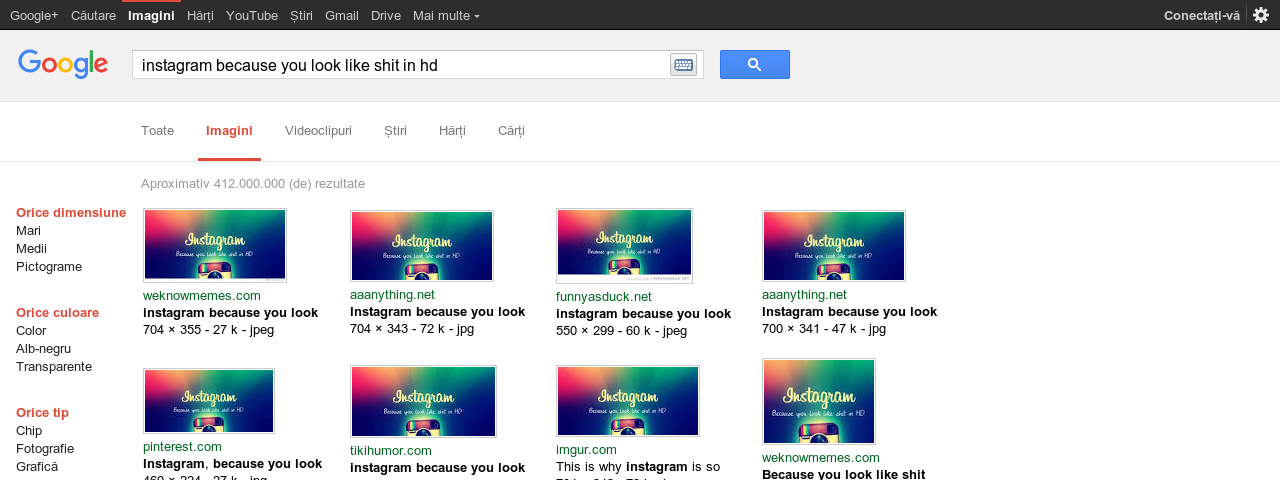Expand the Mai multe dropdown
Screen dimensions: 1280x480
[x=446, y=15]
